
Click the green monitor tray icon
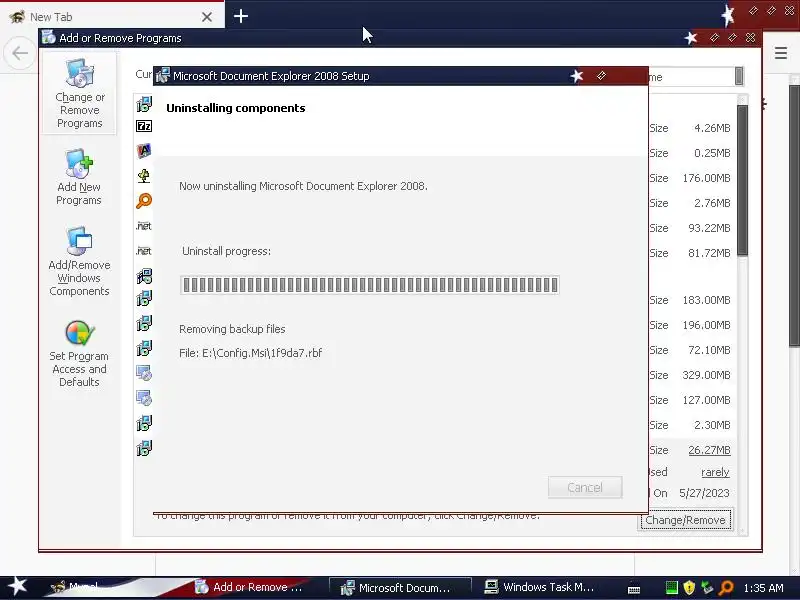pyautogui.click(x=671, y=588)
